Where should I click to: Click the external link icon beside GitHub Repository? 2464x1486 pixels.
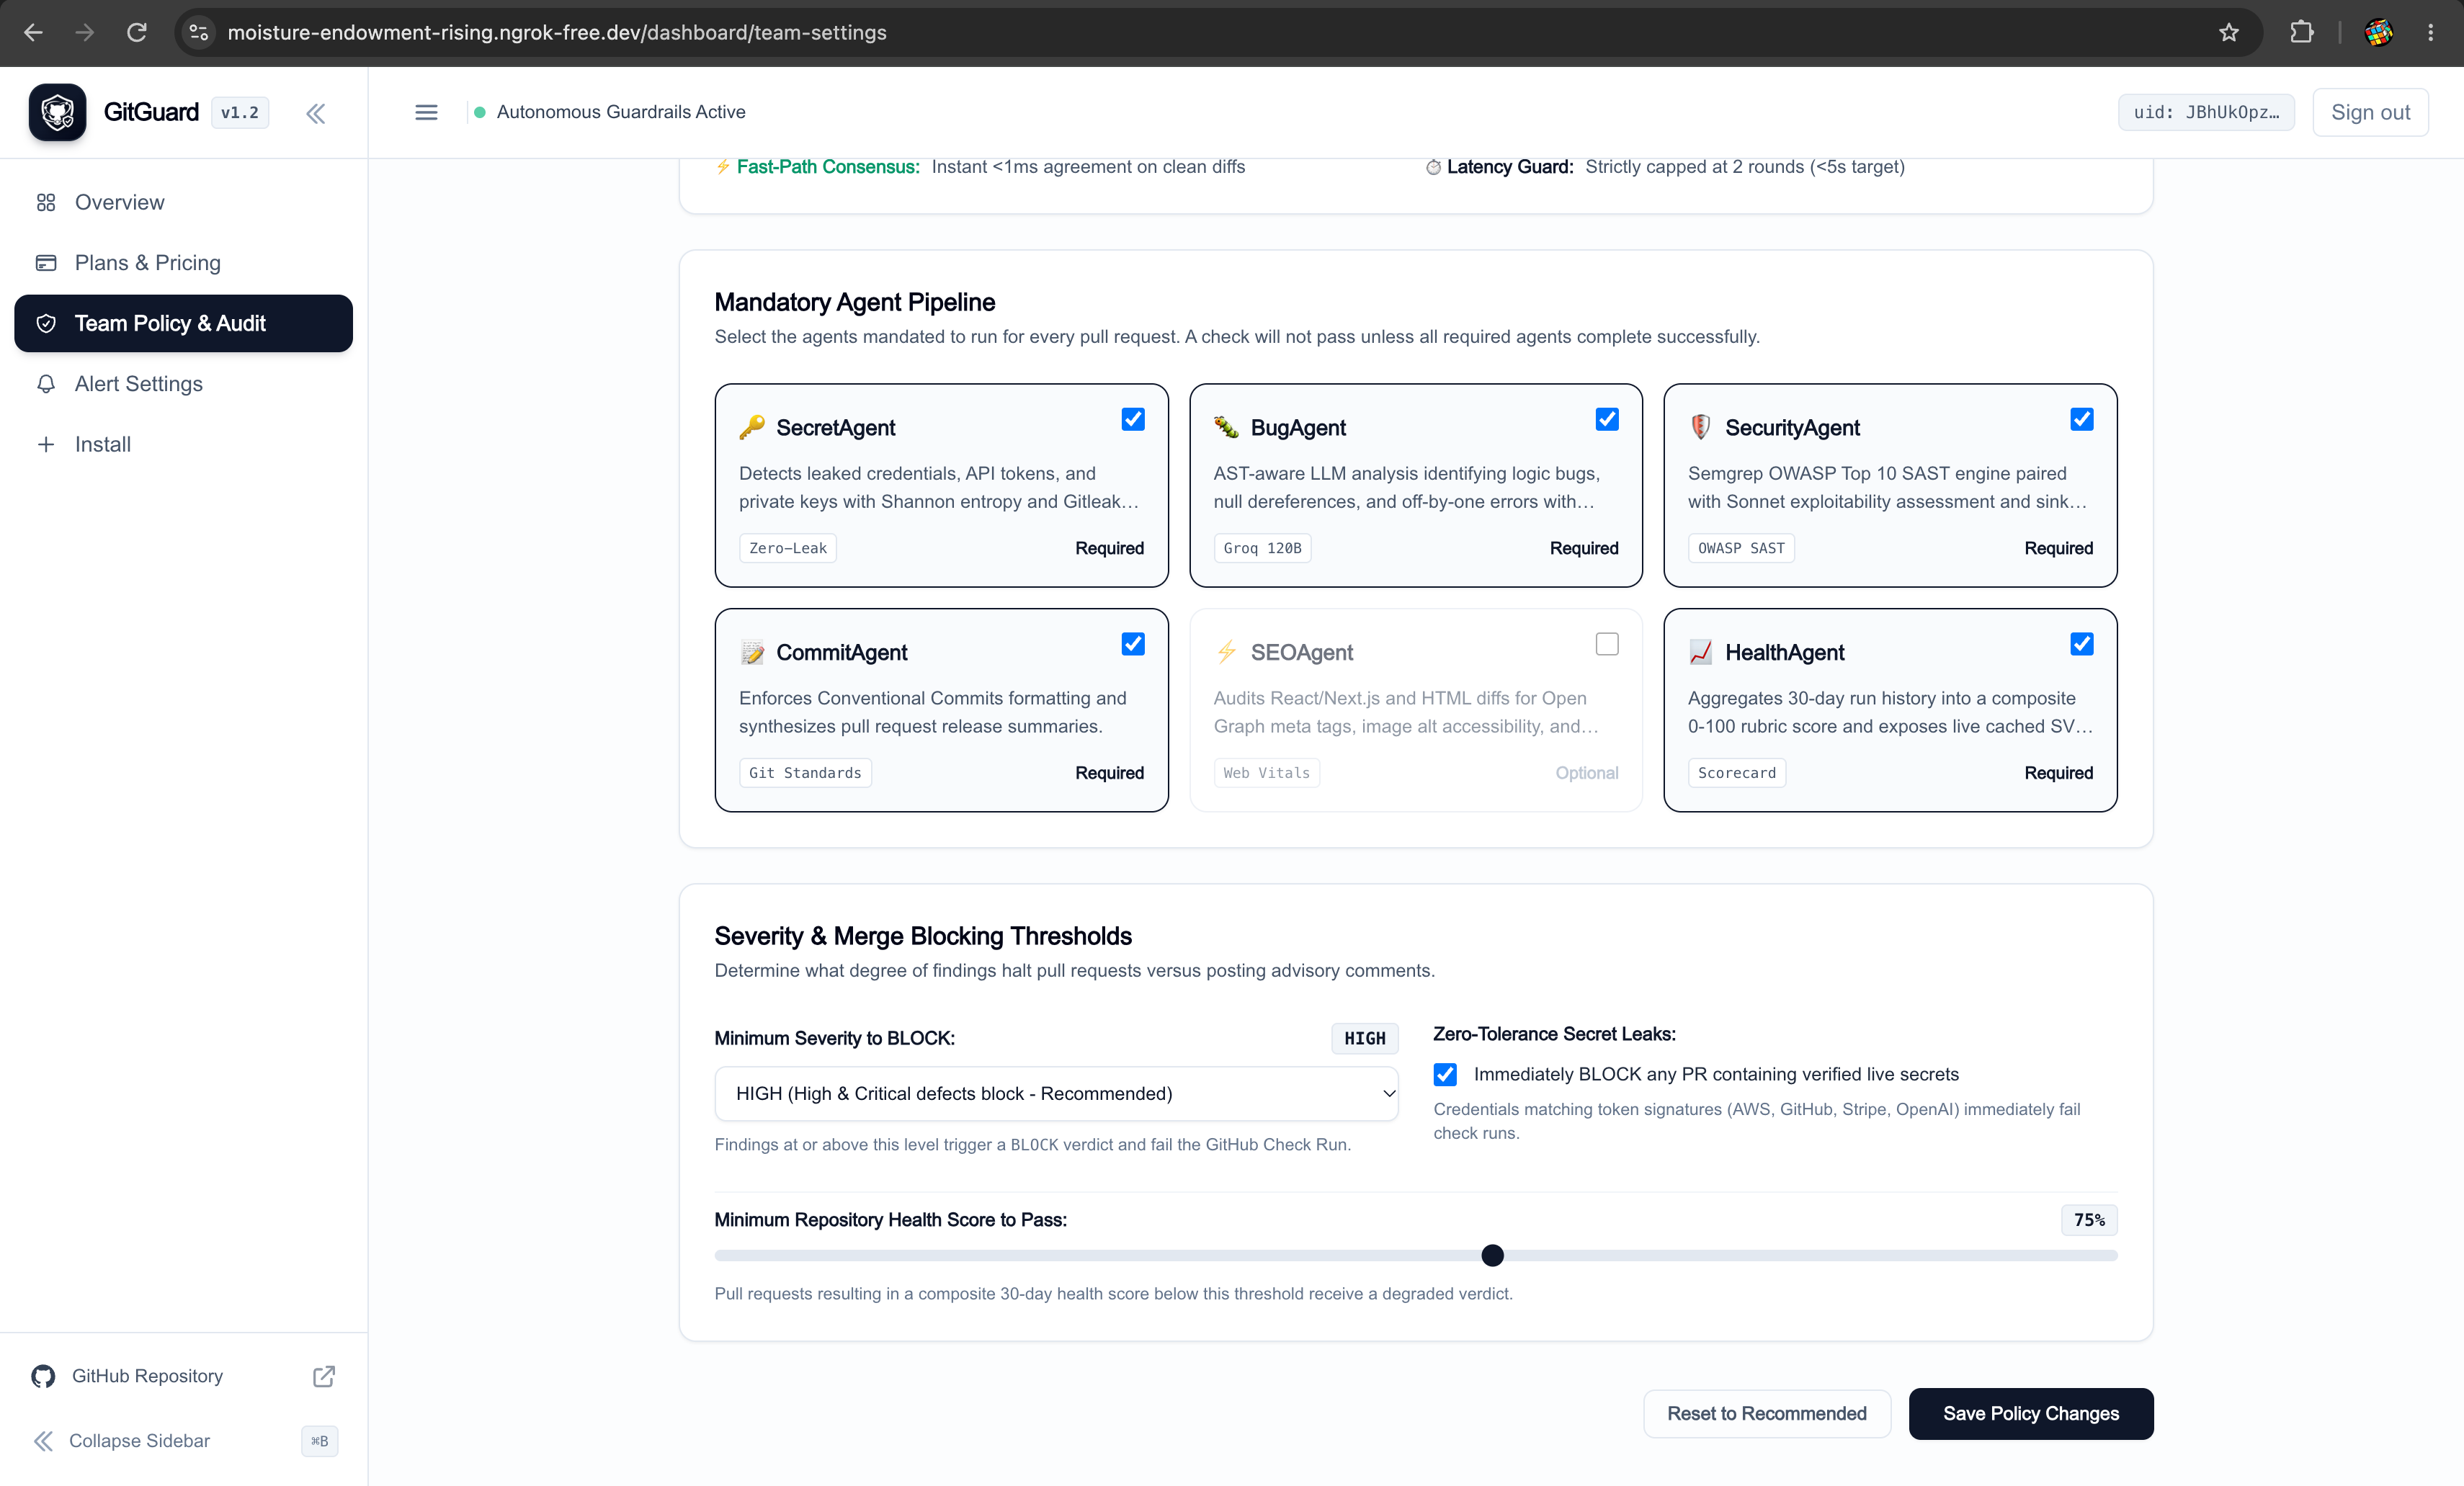[324, 1376]
